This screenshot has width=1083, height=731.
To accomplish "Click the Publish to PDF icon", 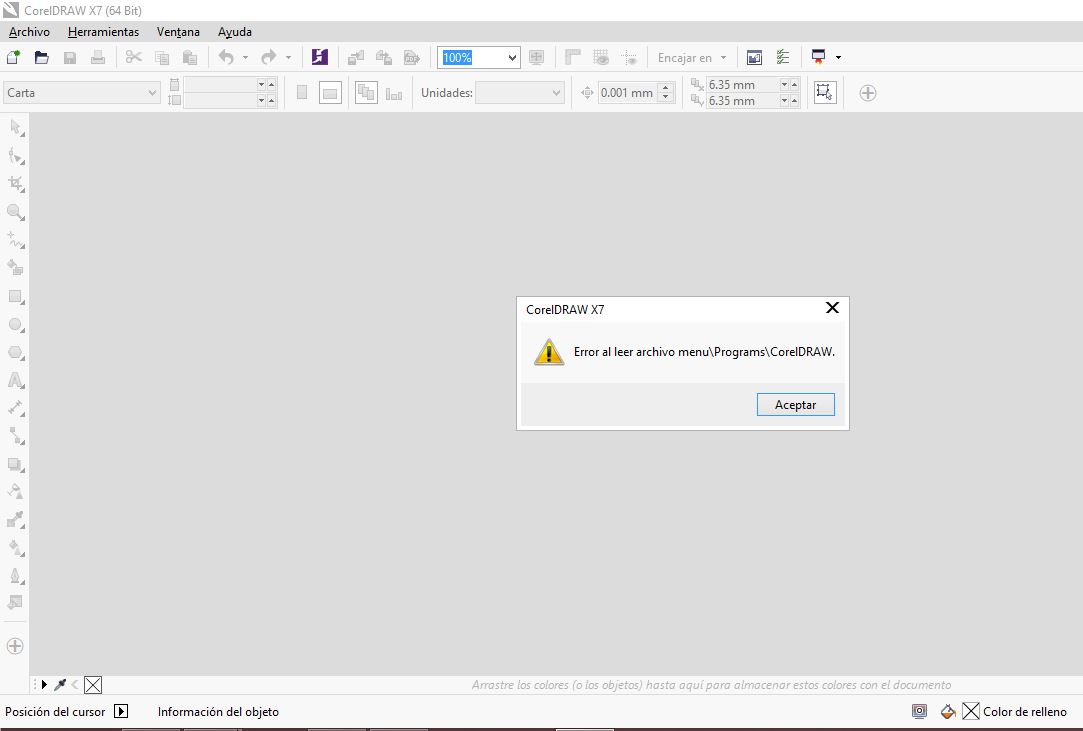I will [412, 57].
